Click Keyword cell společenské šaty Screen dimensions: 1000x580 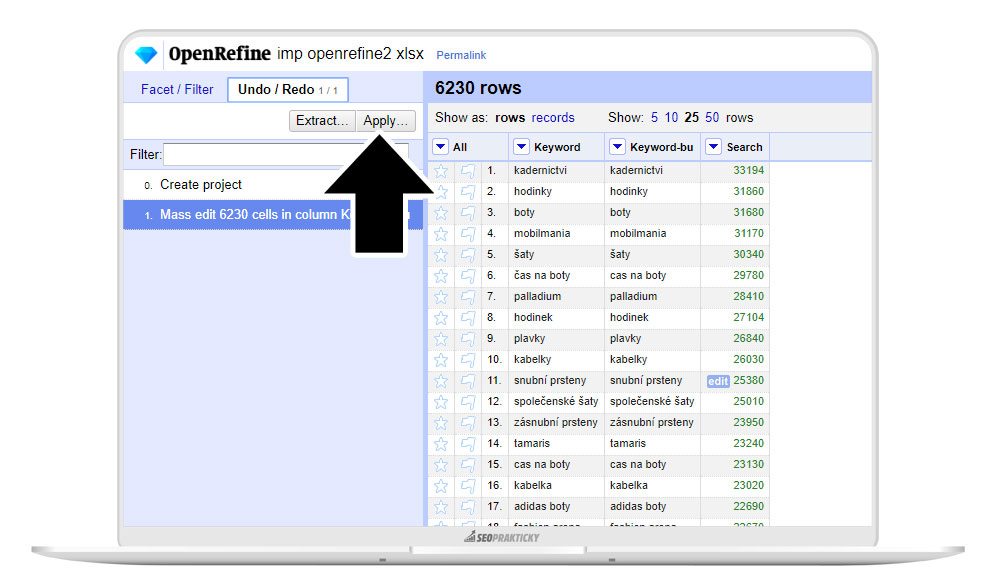click(556, 402)
